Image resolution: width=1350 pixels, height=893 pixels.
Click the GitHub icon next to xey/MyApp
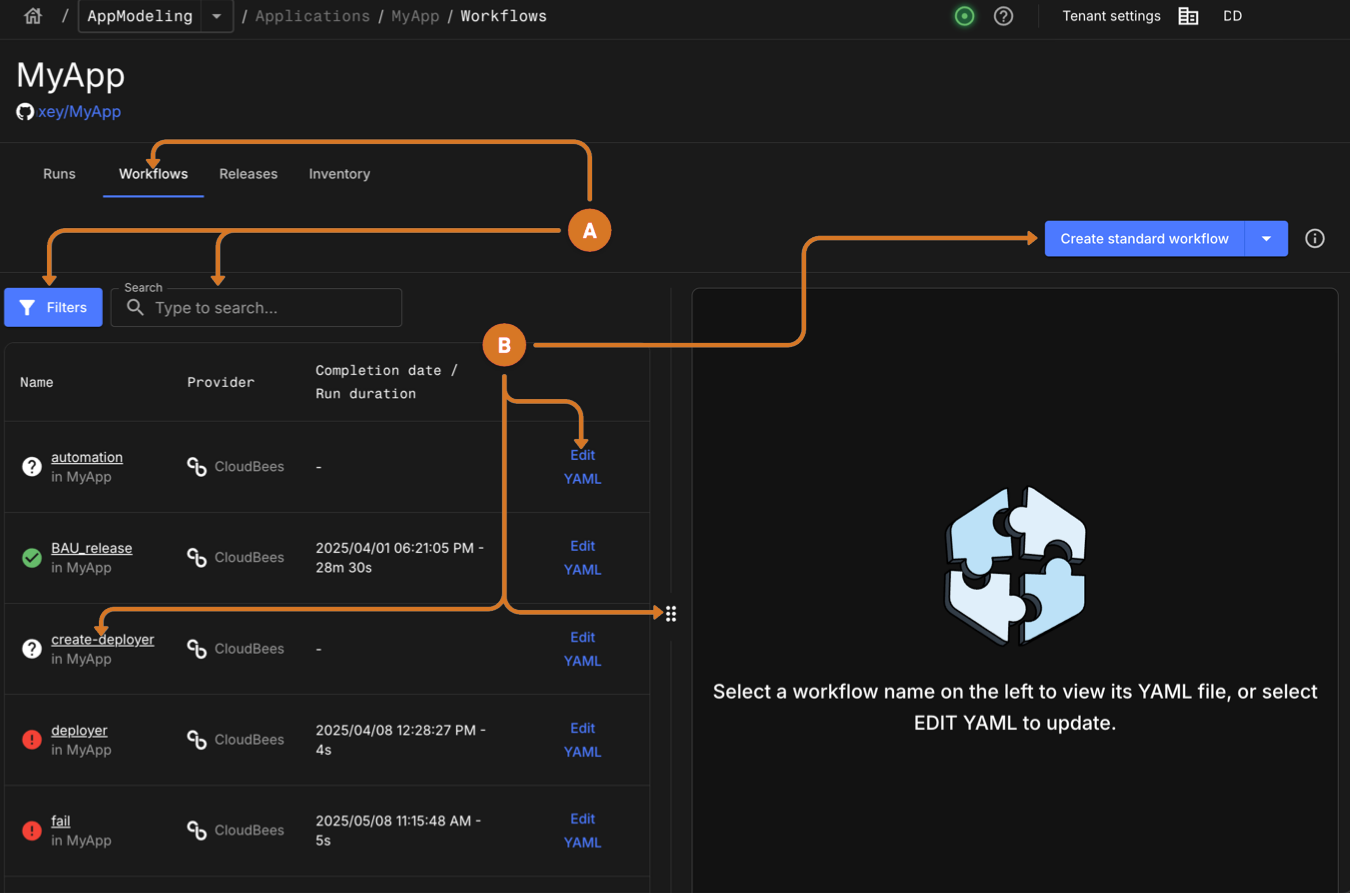point(25,112)
